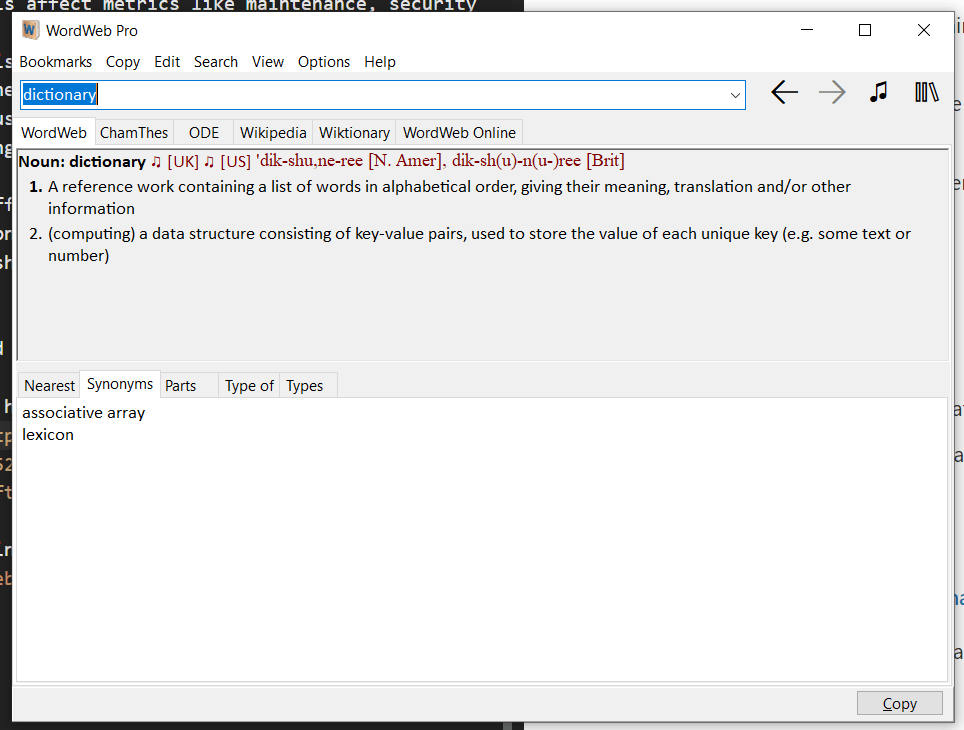The height and width of the screenshot is (730, 964).
Task: Switch to the ChamThes tab
Action: tap(133, 133)
